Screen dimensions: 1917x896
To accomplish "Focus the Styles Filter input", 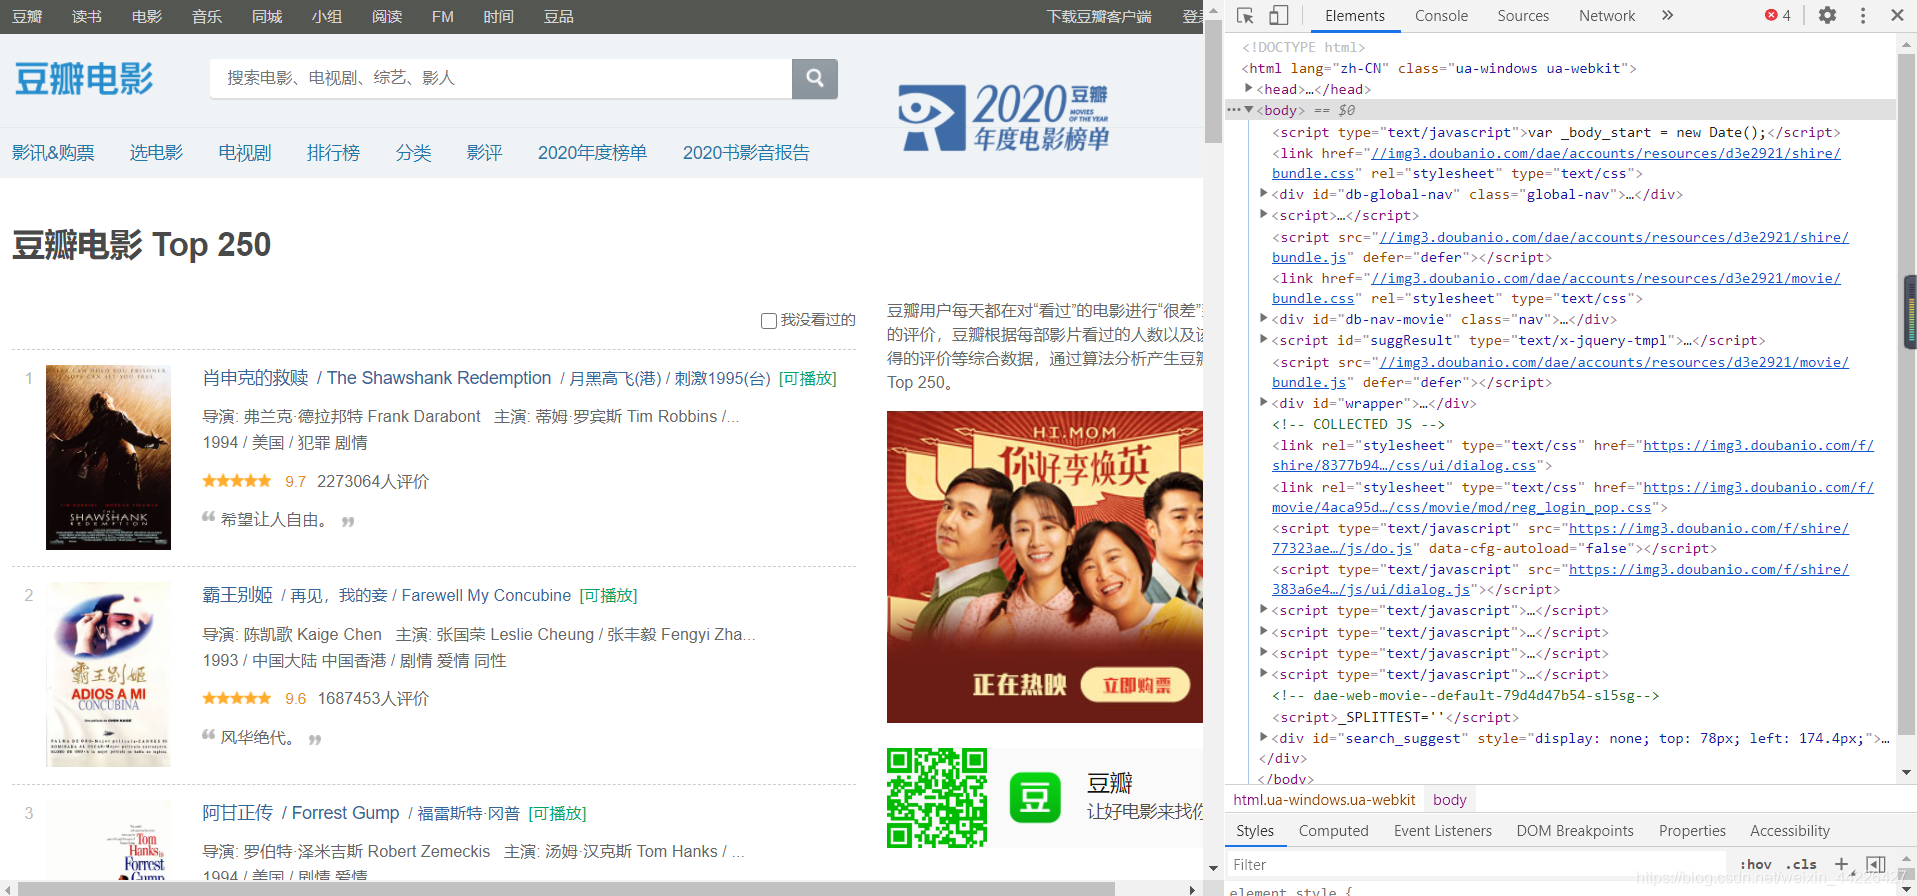I will [1477, 865].
